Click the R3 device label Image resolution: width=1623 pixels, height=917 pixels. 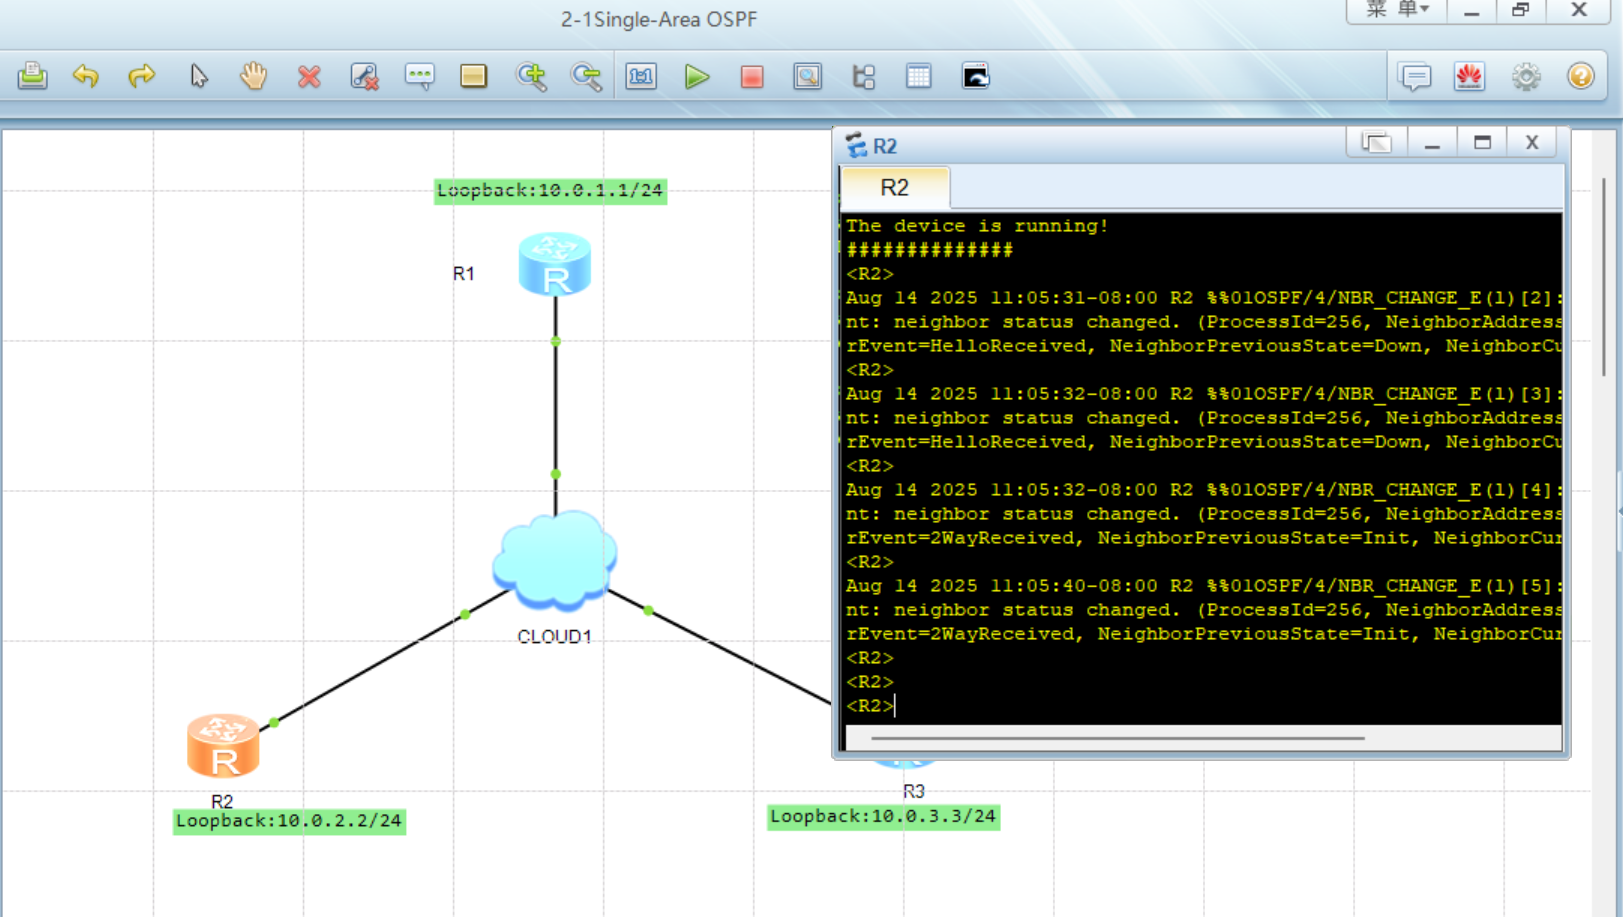click(x=914, y=791)
